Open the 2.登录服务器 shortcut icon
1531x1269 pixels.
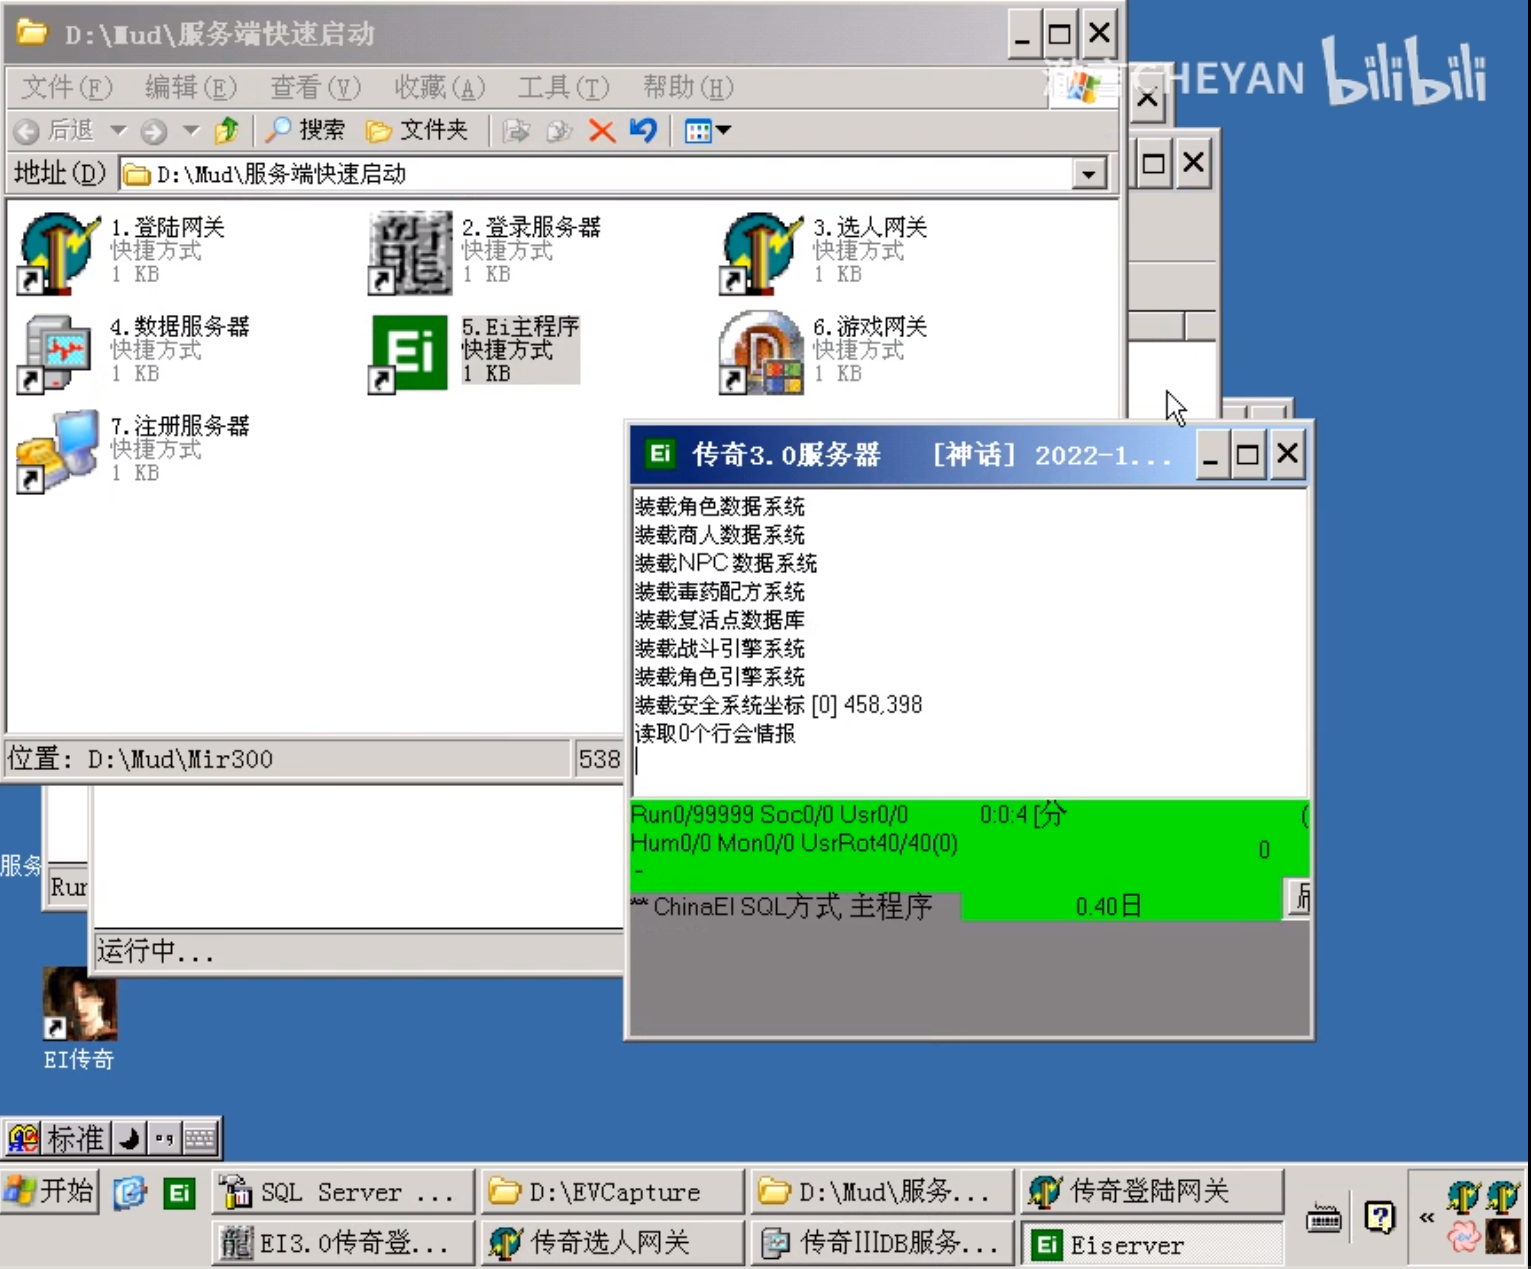(x=410, y=253)
